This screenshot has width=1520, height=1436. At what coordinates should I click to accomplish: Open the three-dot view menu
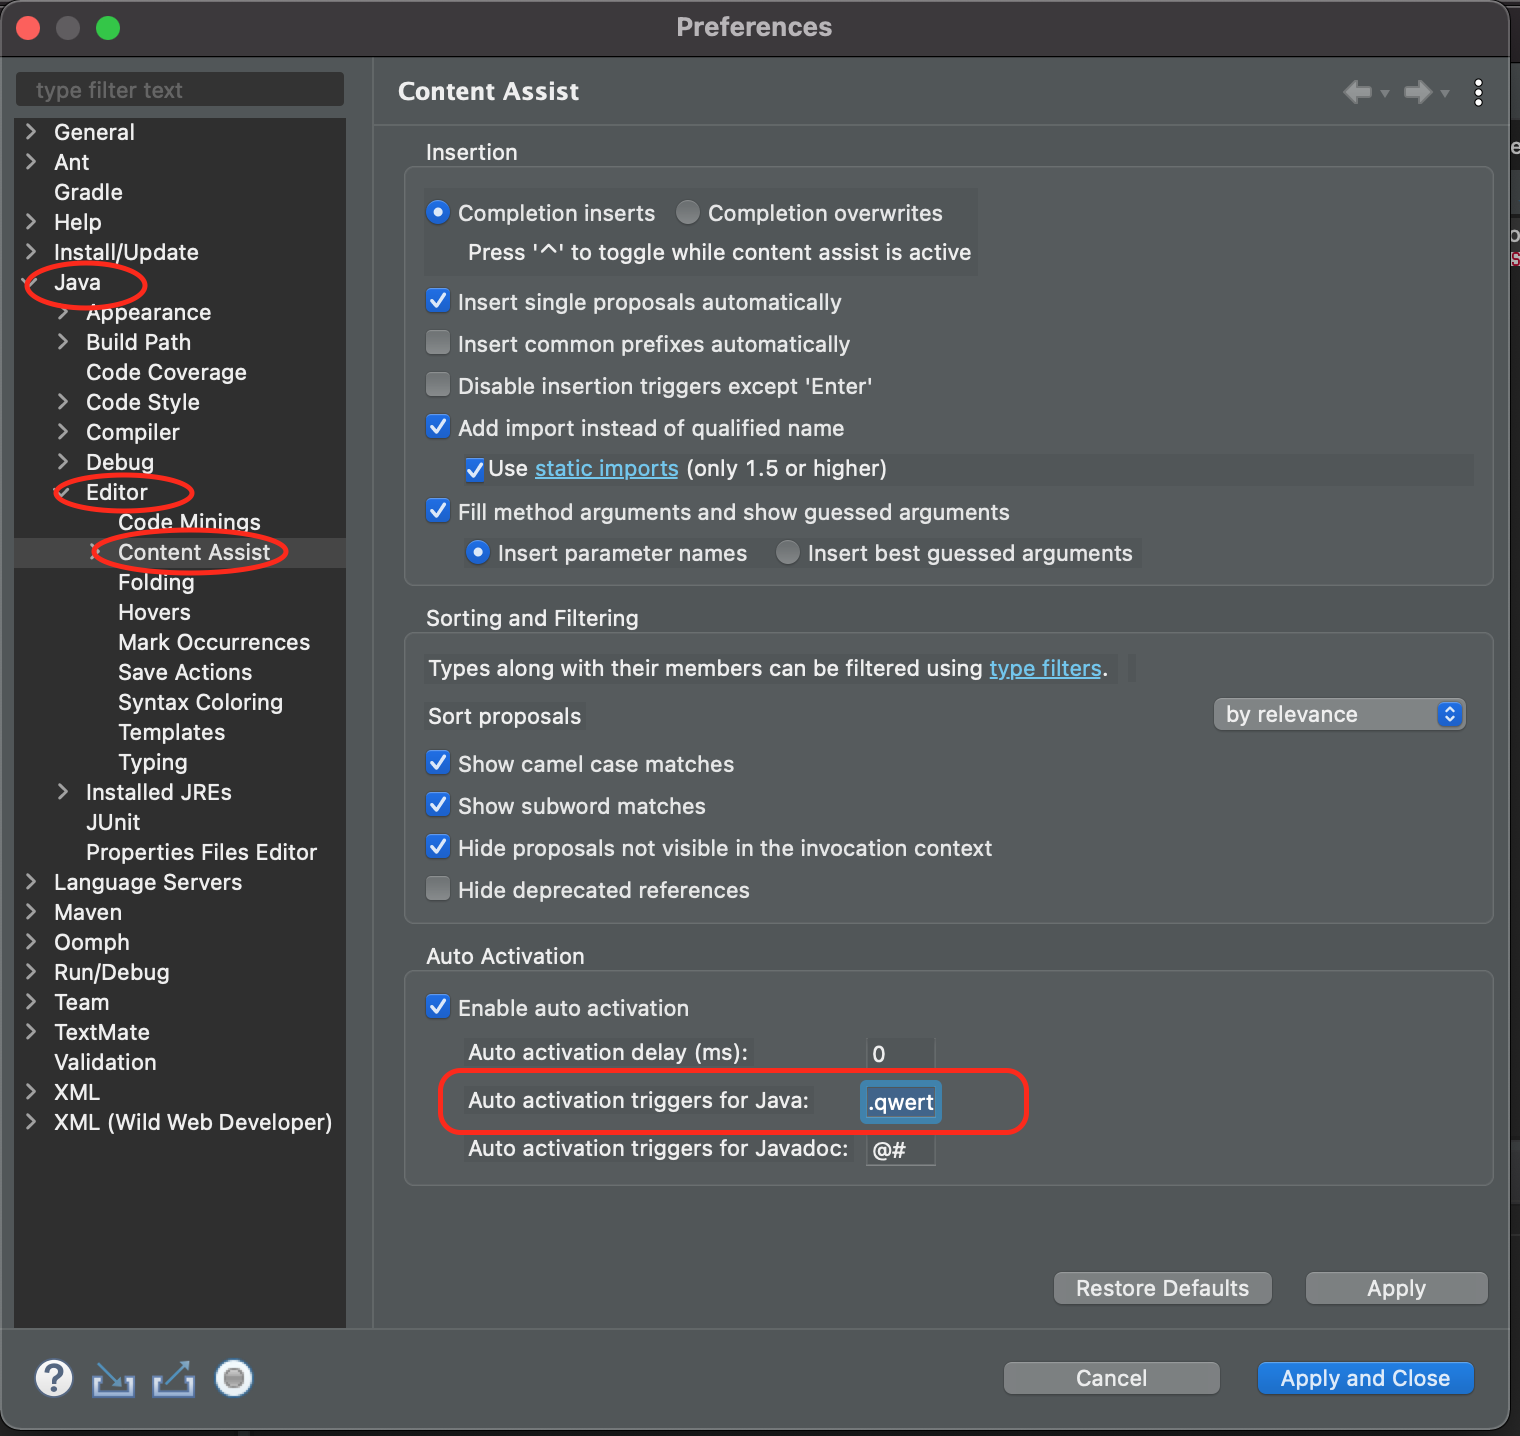point(1478,92)
